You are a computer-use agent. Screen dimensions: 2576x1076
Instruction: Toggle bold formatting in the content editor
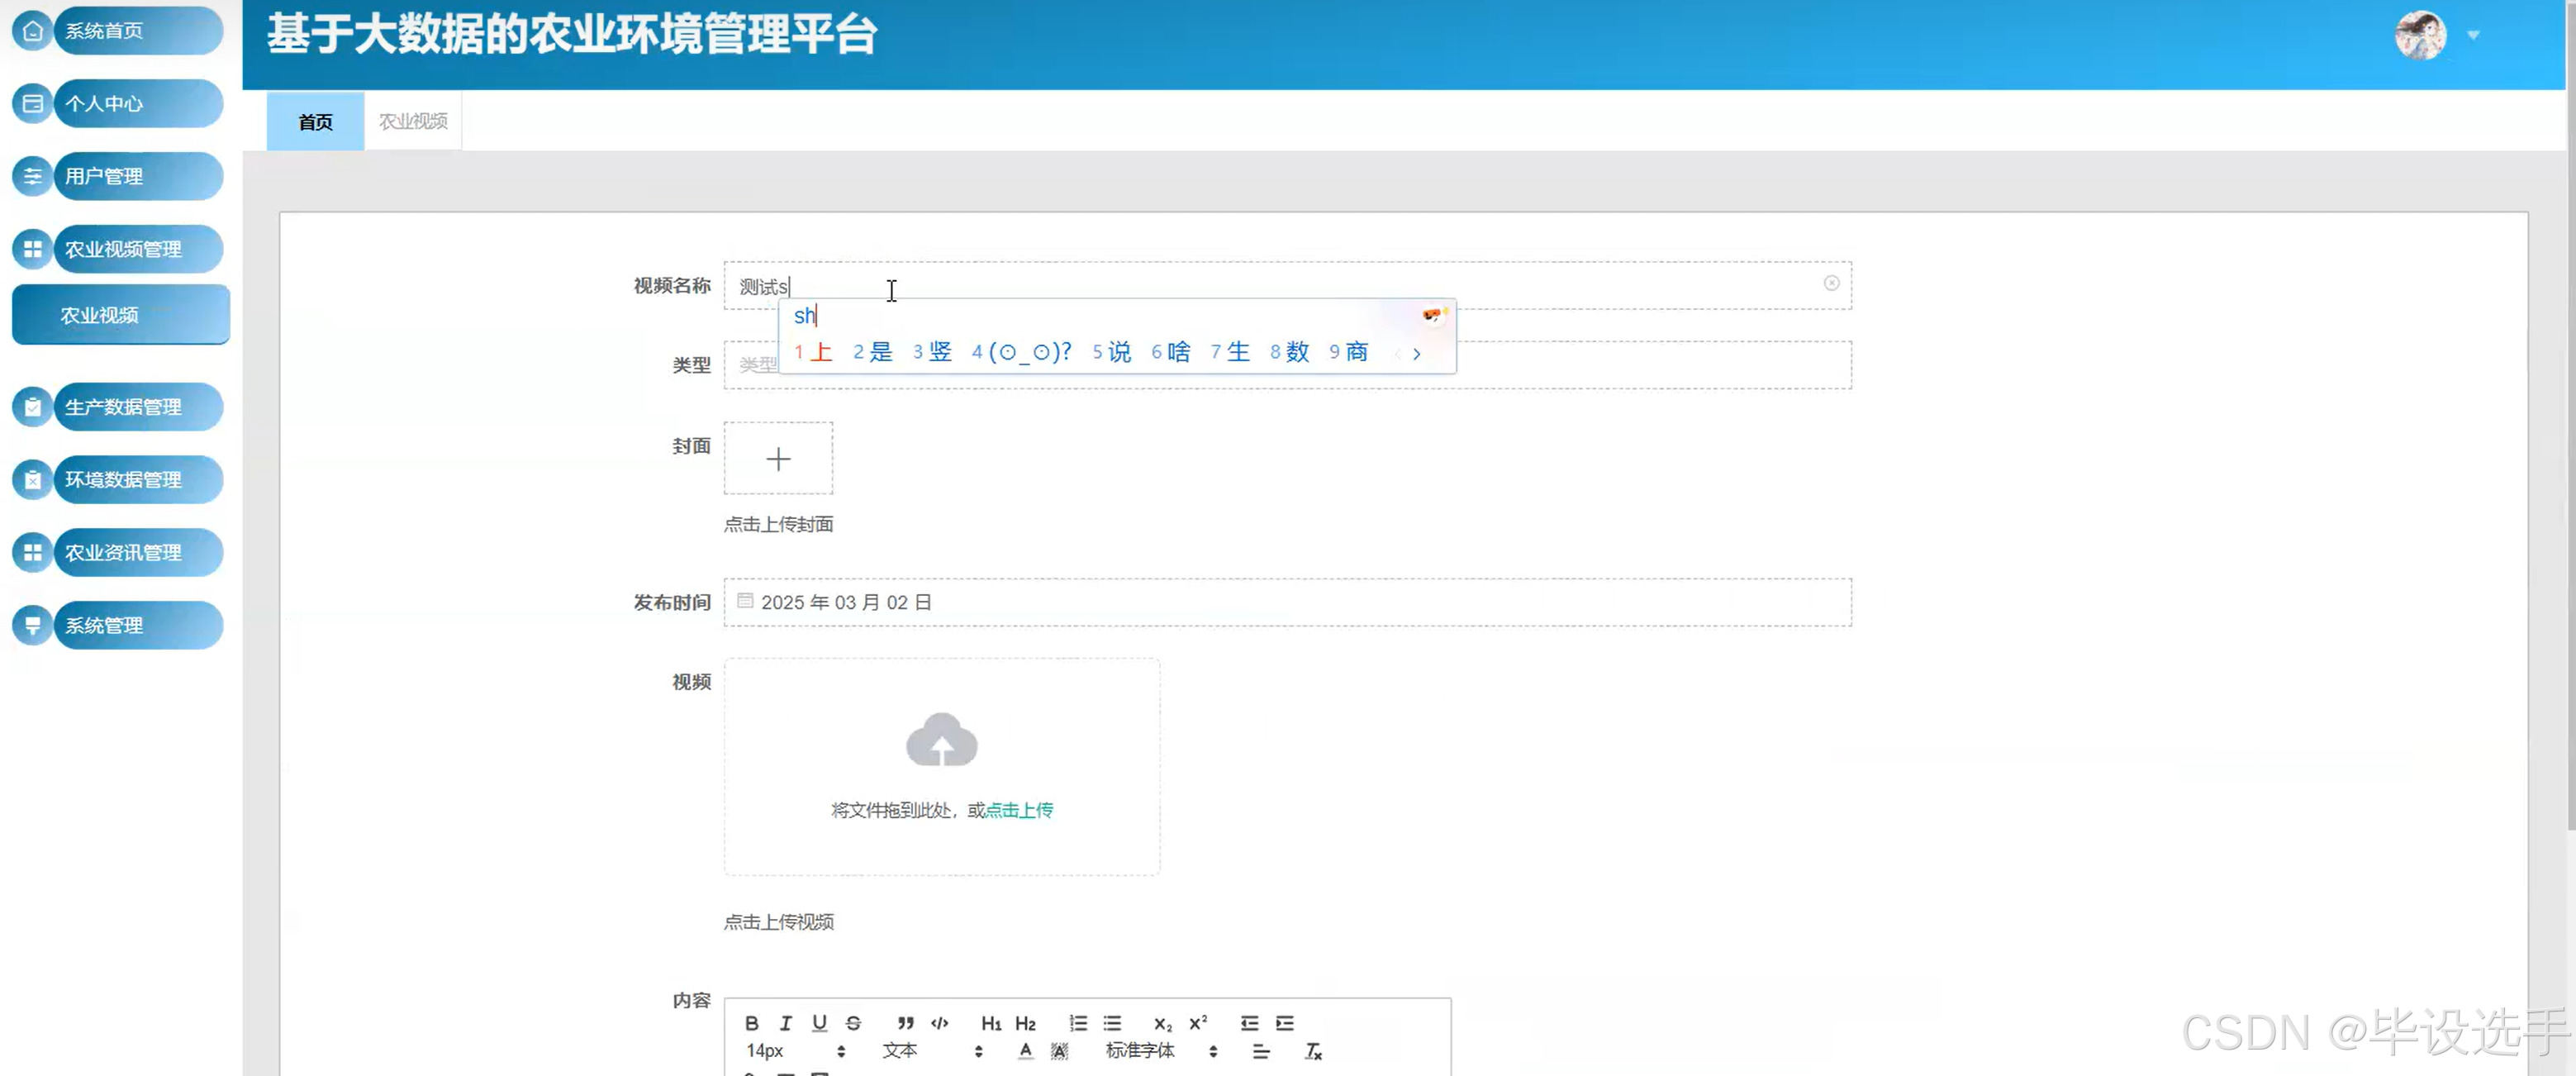[751, 1022]
